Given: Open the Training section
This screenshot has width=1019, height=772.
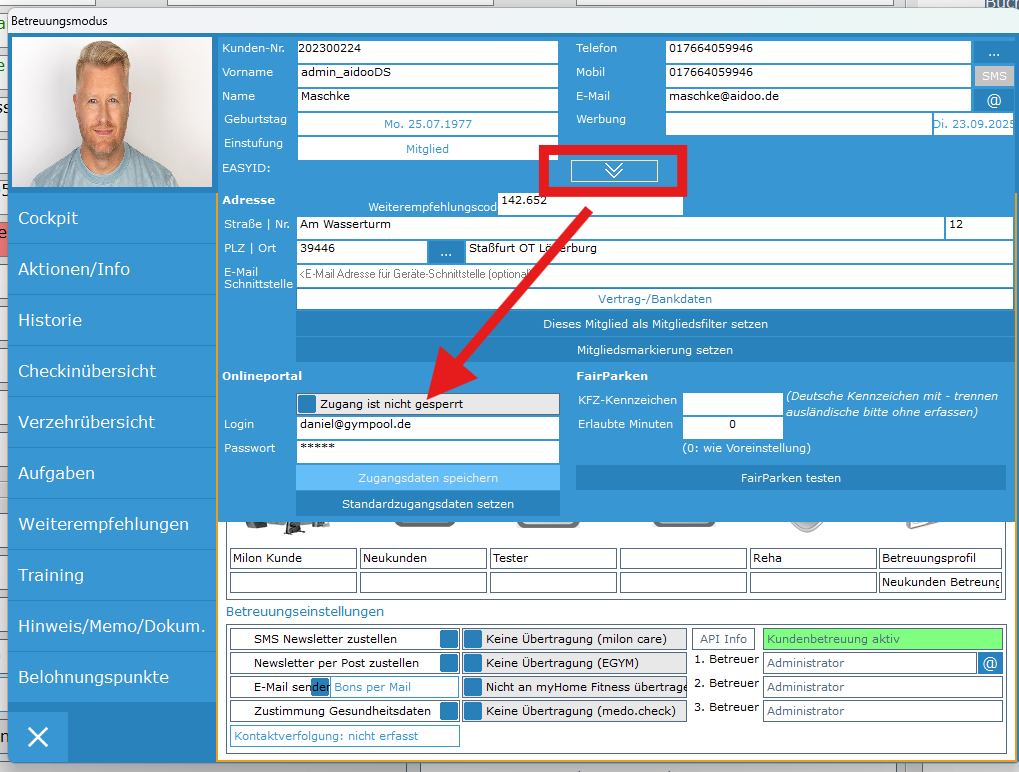Looking at the screenshot, I should pyautogui.click(x=112, y=575).
